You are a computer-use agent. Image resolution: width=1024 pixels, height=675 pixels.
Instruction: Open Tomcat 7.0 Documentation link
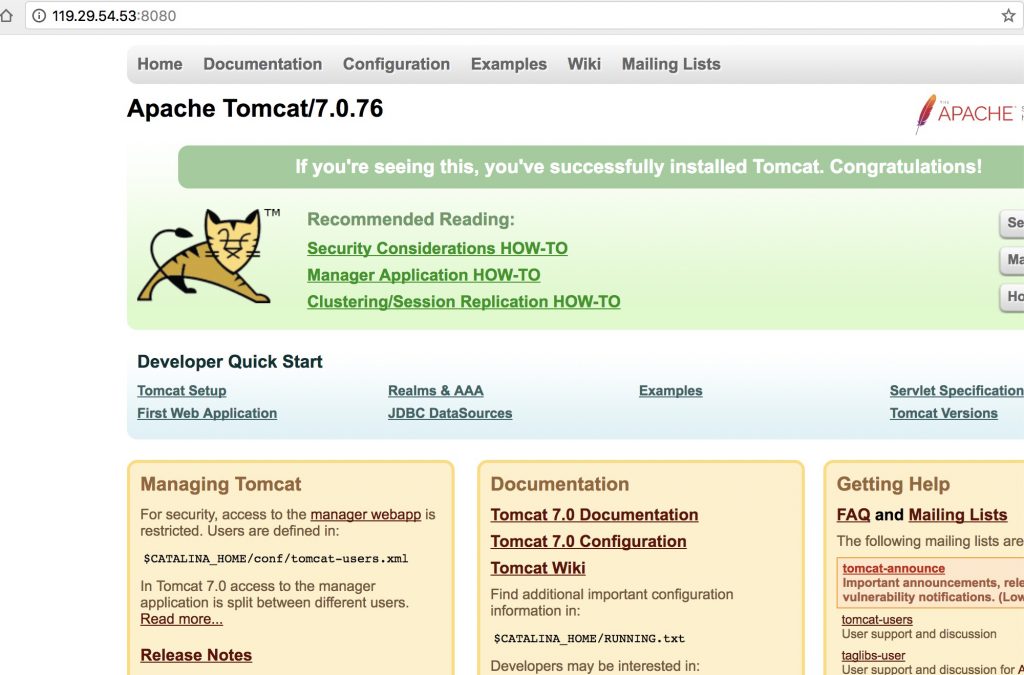[x=594, y=515]
